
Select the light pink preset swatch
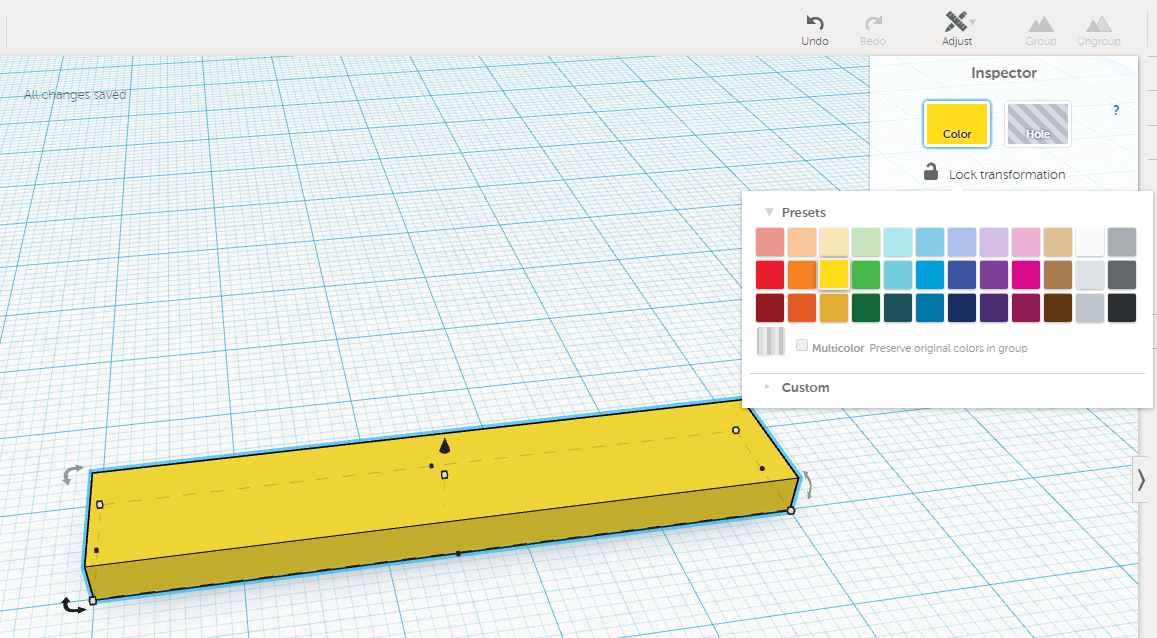[x=1026, y=242]
